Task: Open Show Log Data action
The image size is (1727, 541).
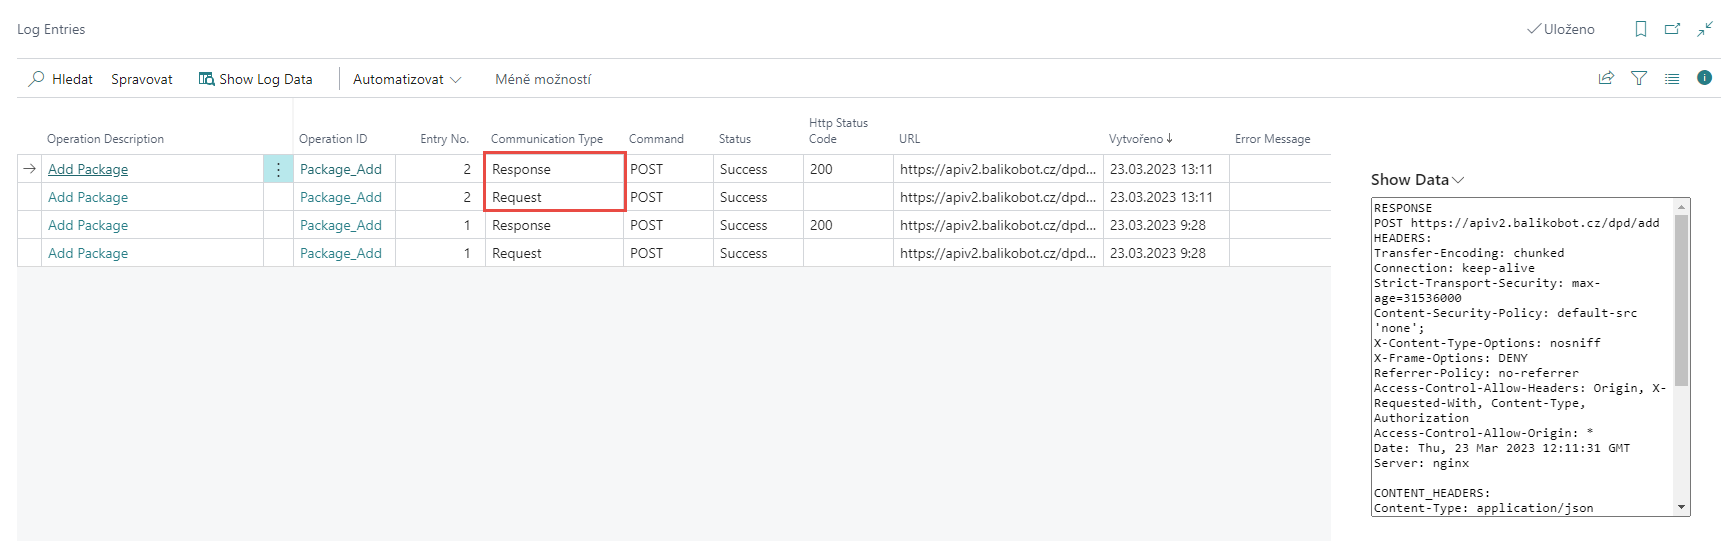Action: [x=255, y=79]
